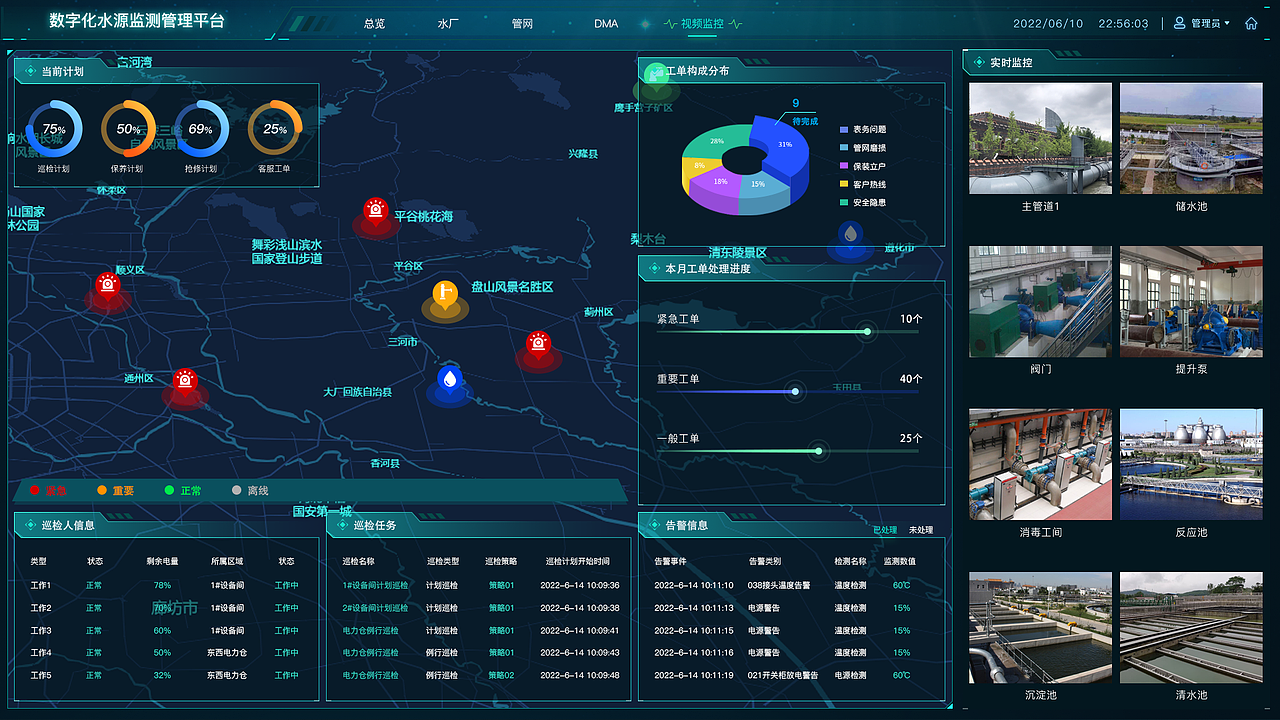Click the diamond icon beside 实时监控

coord(979,62)
